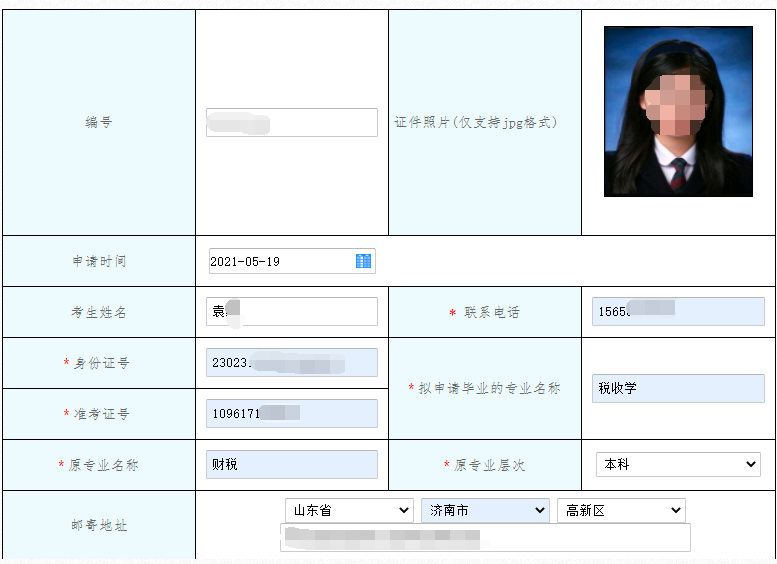Click the 联系电话 input field
This screenshot has height=564, width=777.
pos(678,311)
